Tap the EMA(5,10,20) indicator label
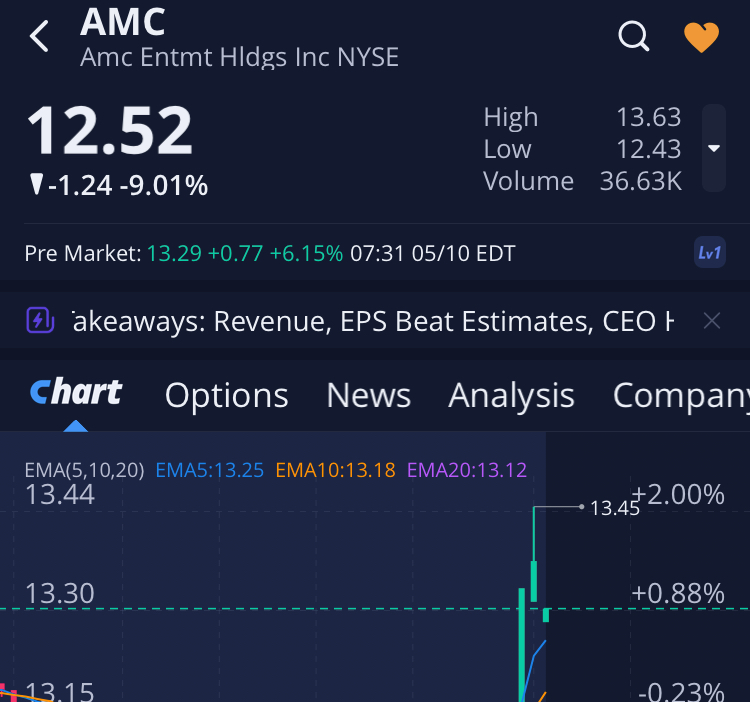Image resolution: width=750 pixels, height=702 pixels. point(84,469)
